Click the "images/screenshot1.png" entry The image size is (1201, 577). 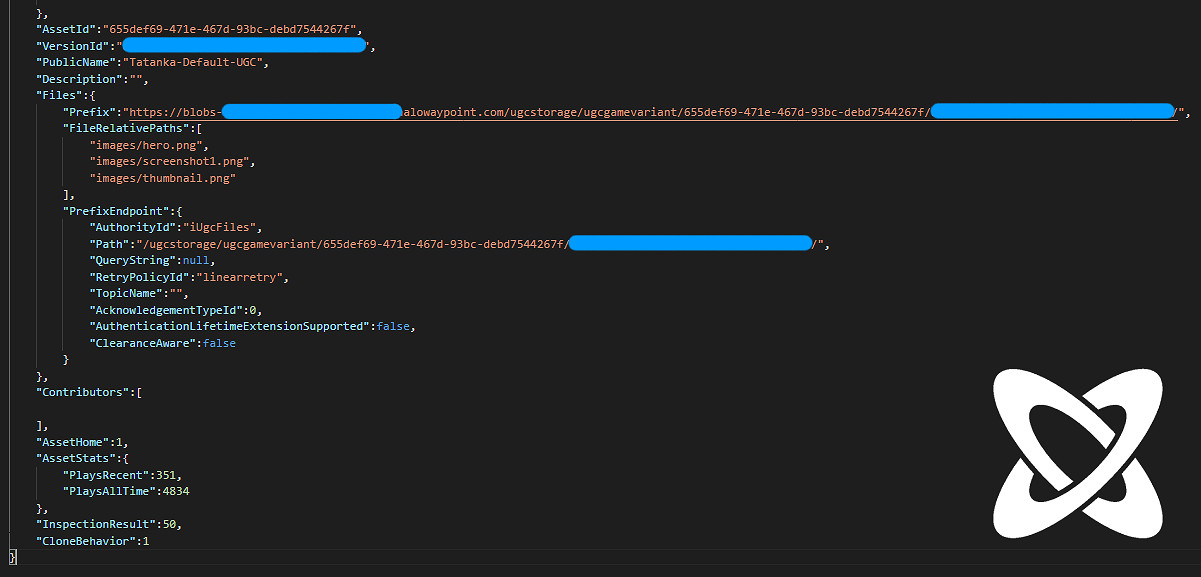point(172,161)
